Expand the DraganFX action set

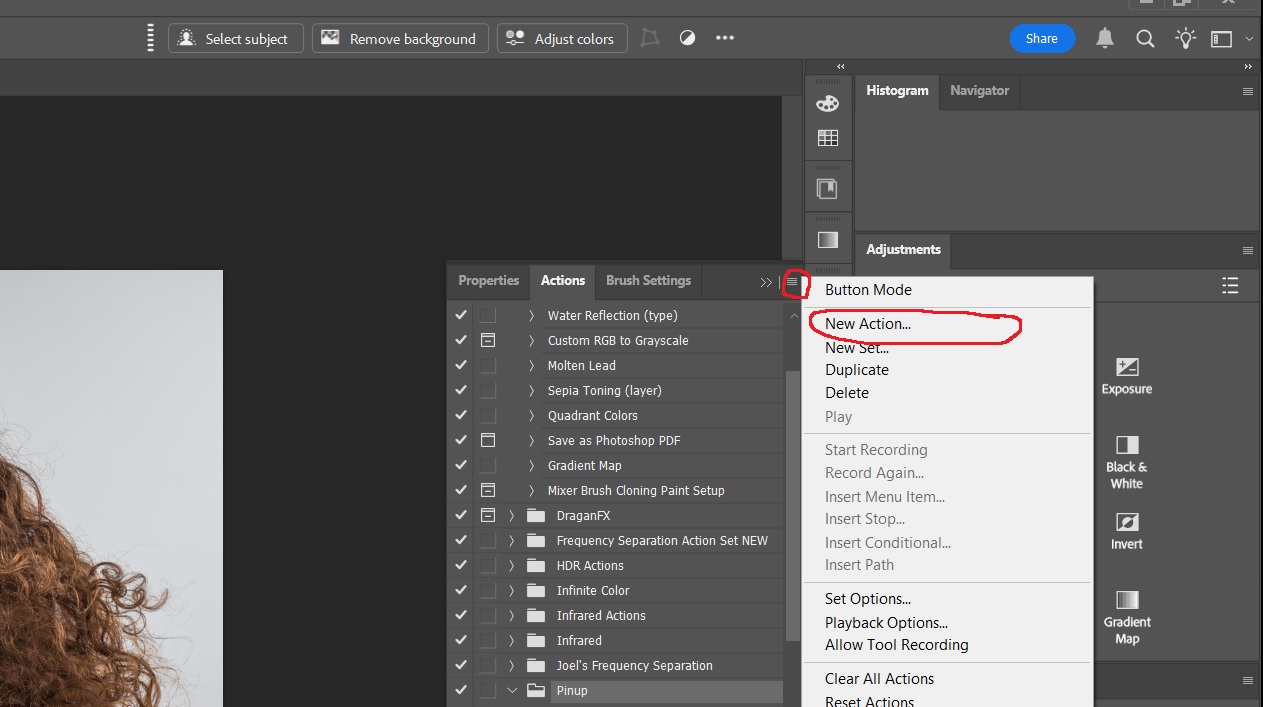point(512,516)
